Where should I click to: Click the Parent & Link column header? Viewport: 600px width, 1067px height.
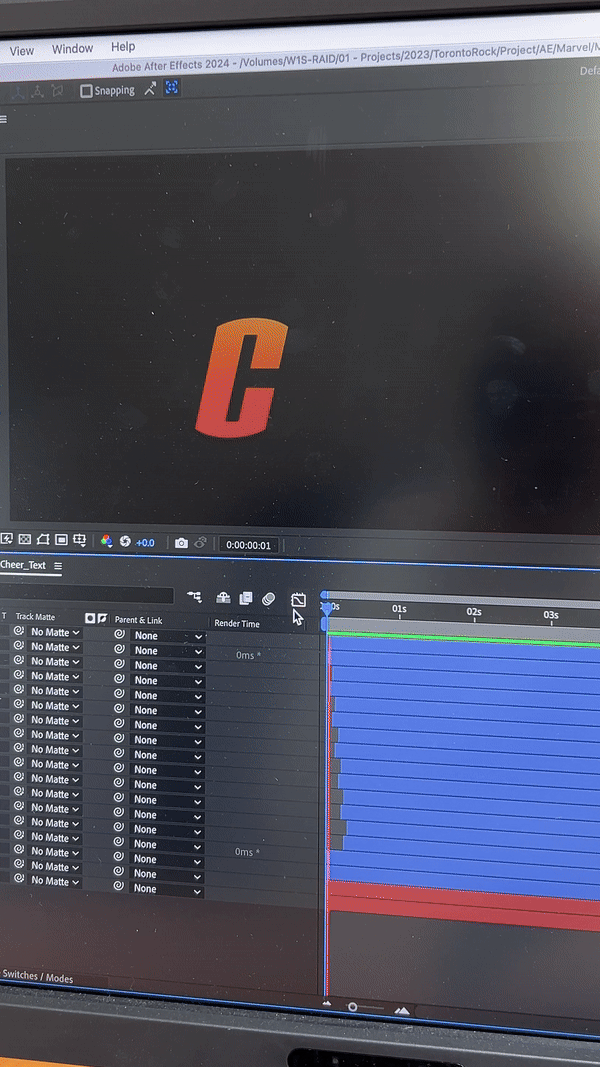click(138, 620)
